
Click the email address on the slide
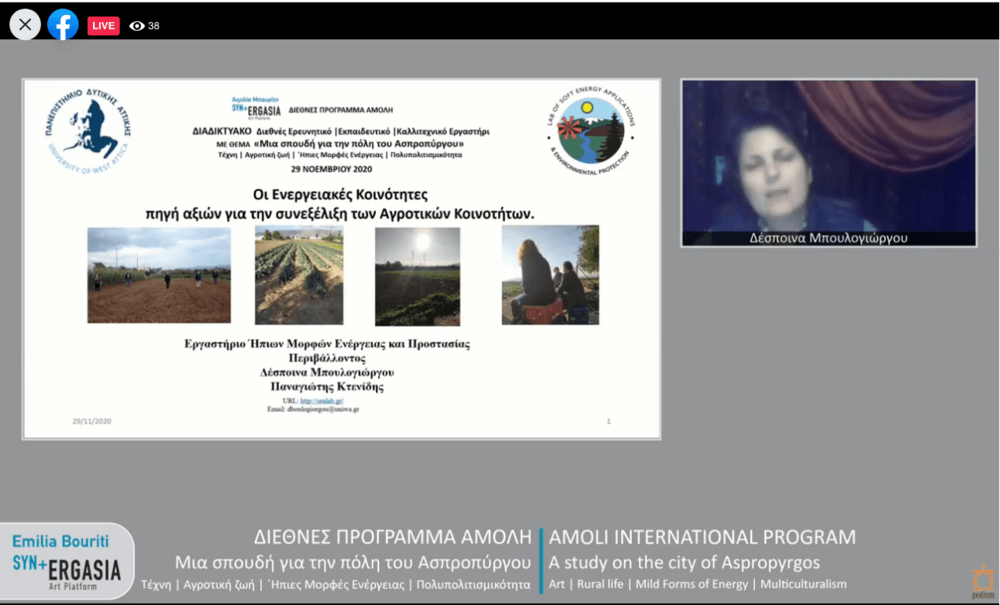coord(314,410)
